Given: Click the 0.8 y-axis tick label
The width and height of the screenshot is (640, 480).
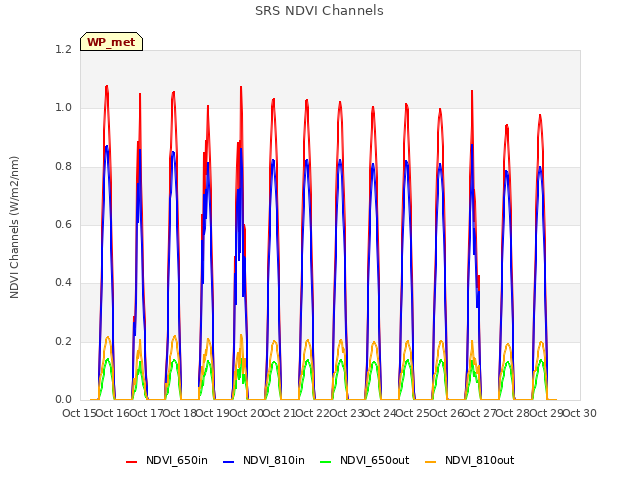Looking at the screenshot, I should (63, 166).
